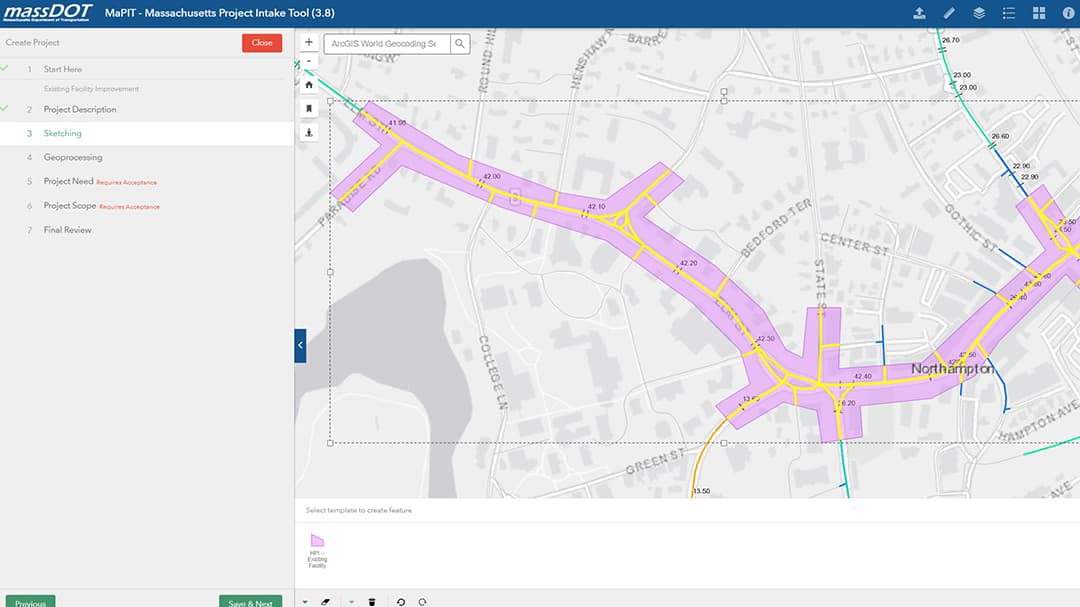The width and height of the screenshot is (1080, 607).
Task: Activate the street view pegman tool
Action: [309, 133]
